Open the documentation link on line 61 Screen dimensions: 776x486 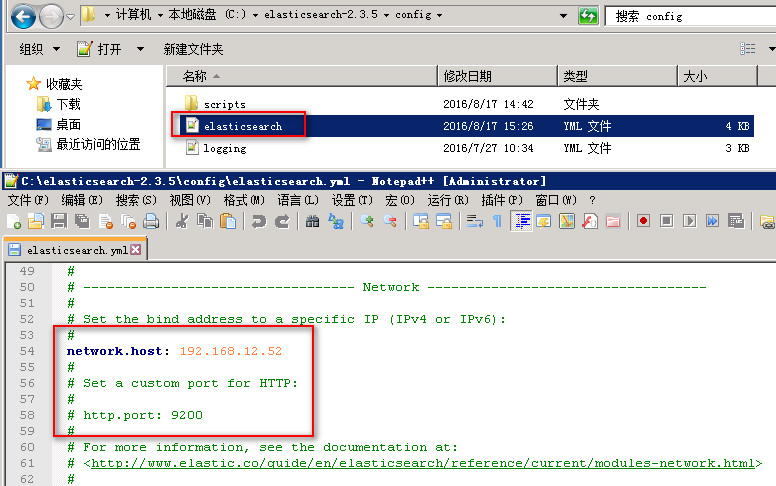point(423,463)
